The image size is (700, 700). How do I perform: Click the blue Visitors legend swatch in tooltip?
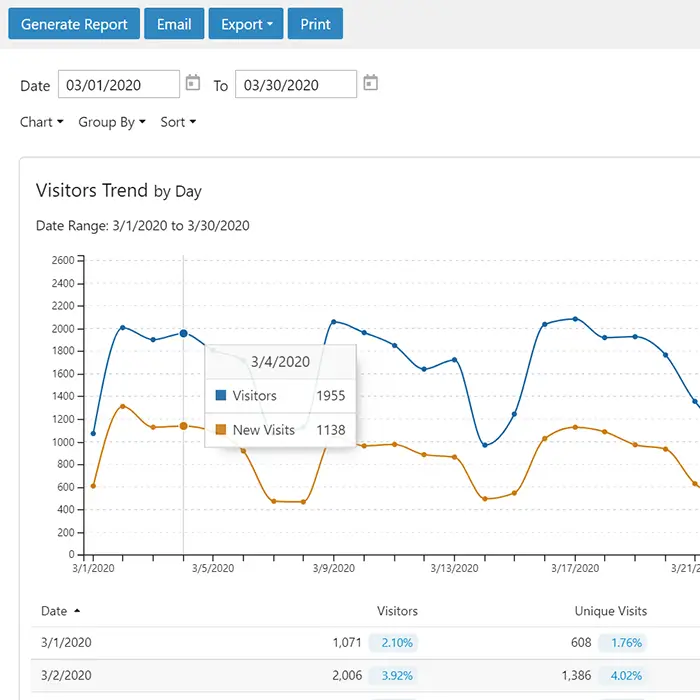click(221, 396)
